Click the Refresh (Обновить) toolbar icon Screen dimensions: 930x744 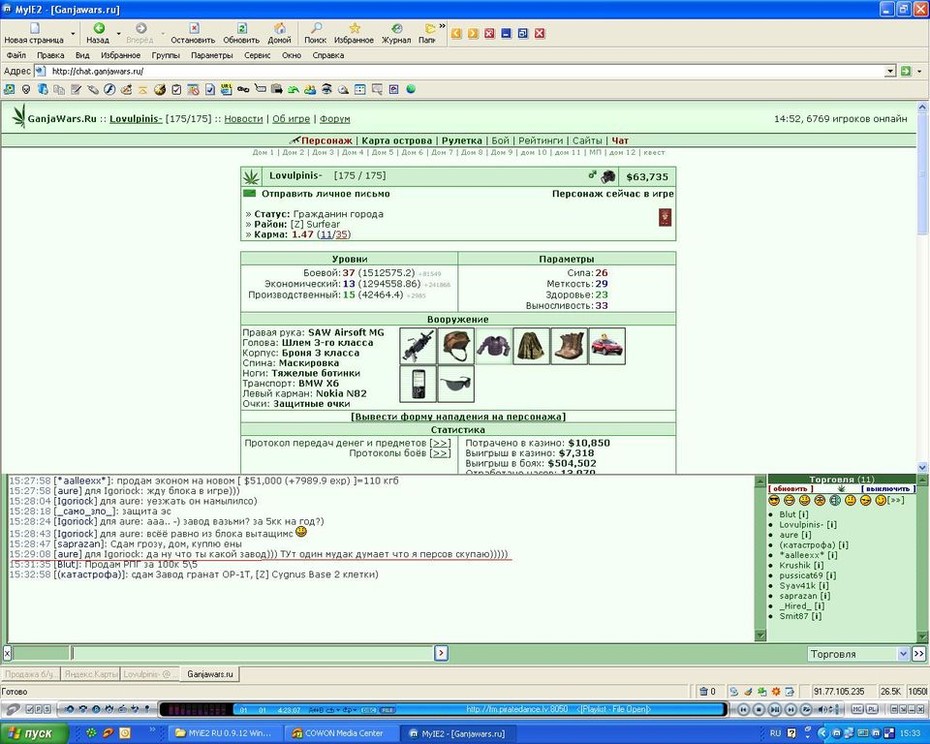click(x=241, y=28)
